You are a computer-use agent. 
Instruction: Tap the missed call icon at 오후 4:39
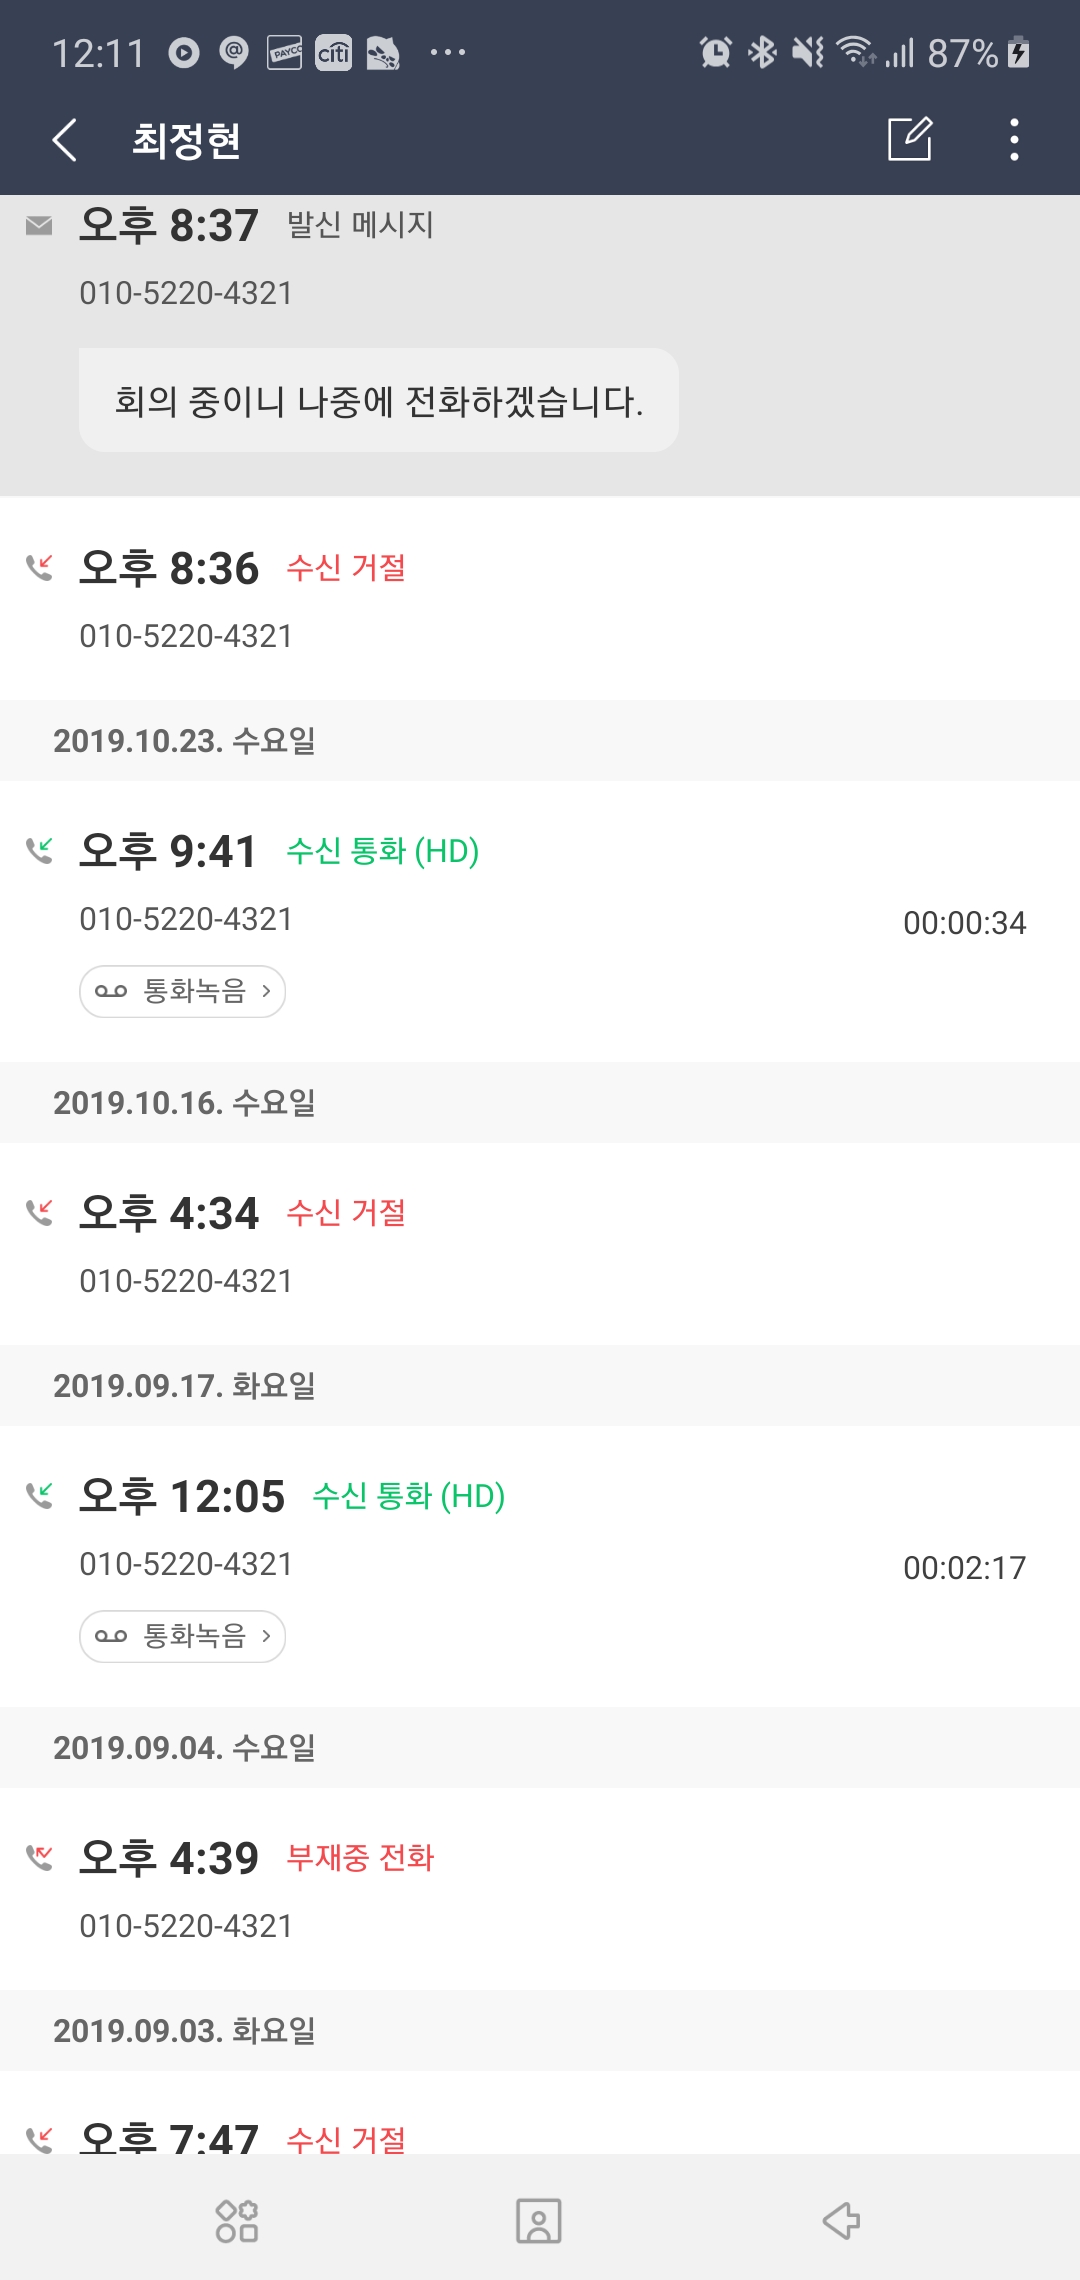(39, 1858)
